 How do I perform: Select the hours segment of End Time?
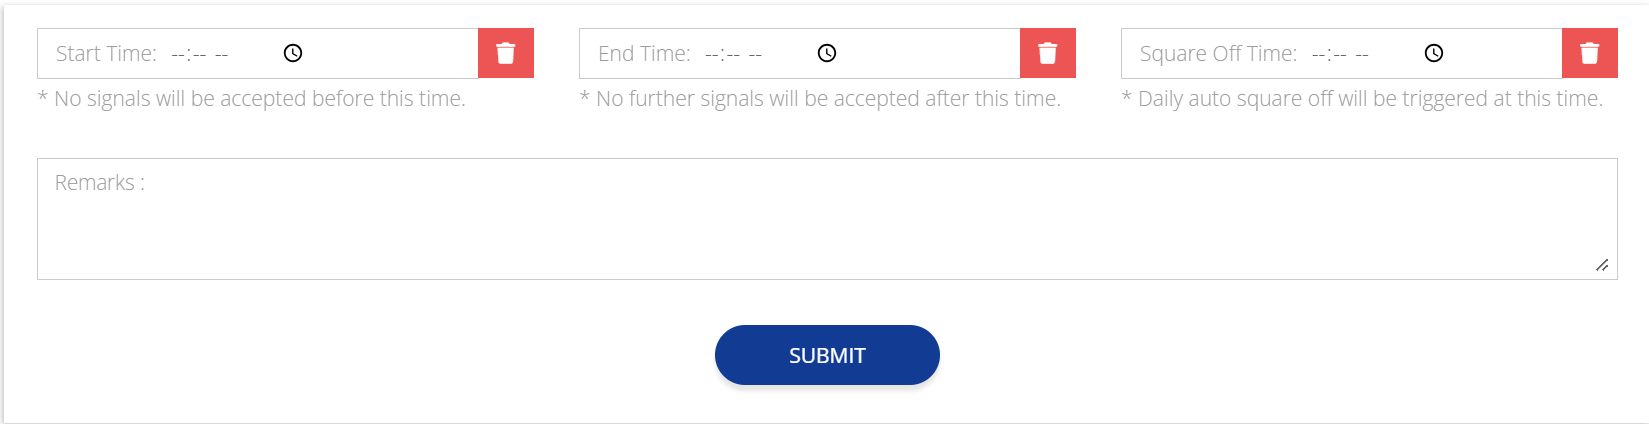point(711,54)
